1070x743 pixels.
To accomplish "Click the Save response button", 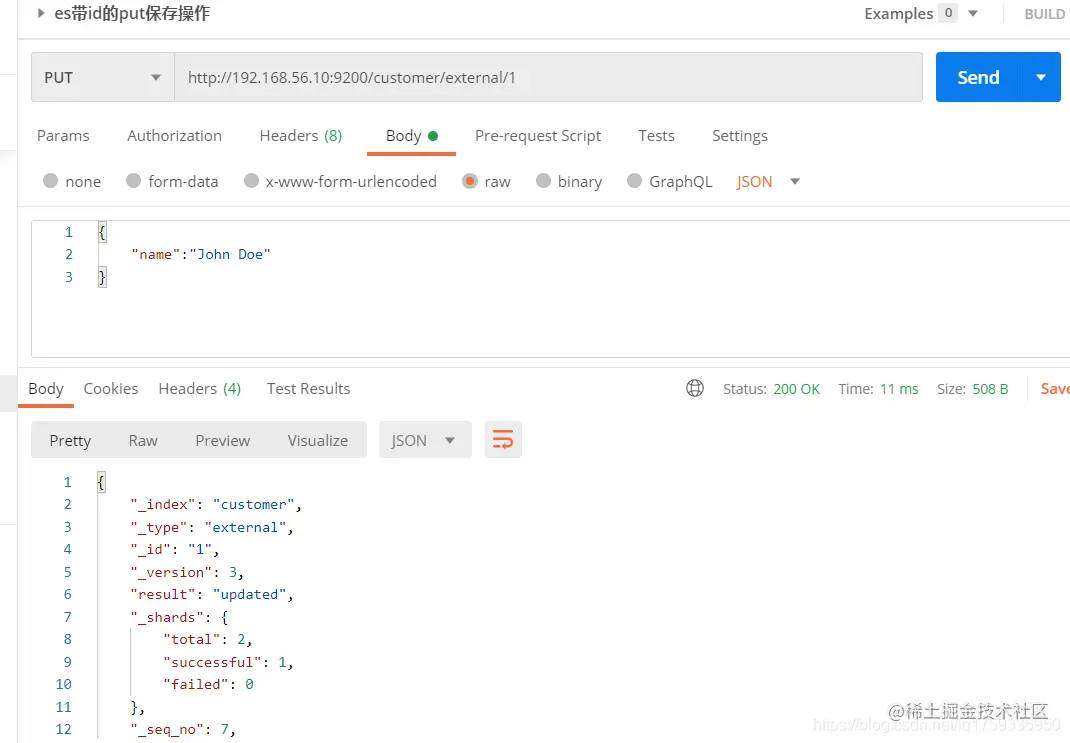I will (x=1055, y=389).
